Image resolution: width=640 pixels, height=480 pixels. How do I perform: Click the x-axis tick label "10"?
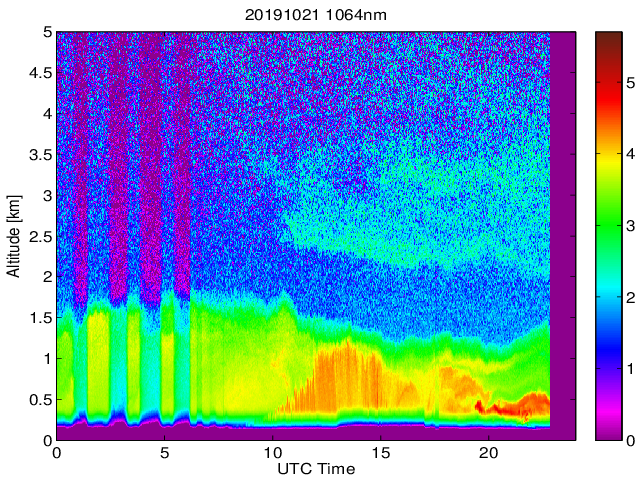tap(272, 453)
